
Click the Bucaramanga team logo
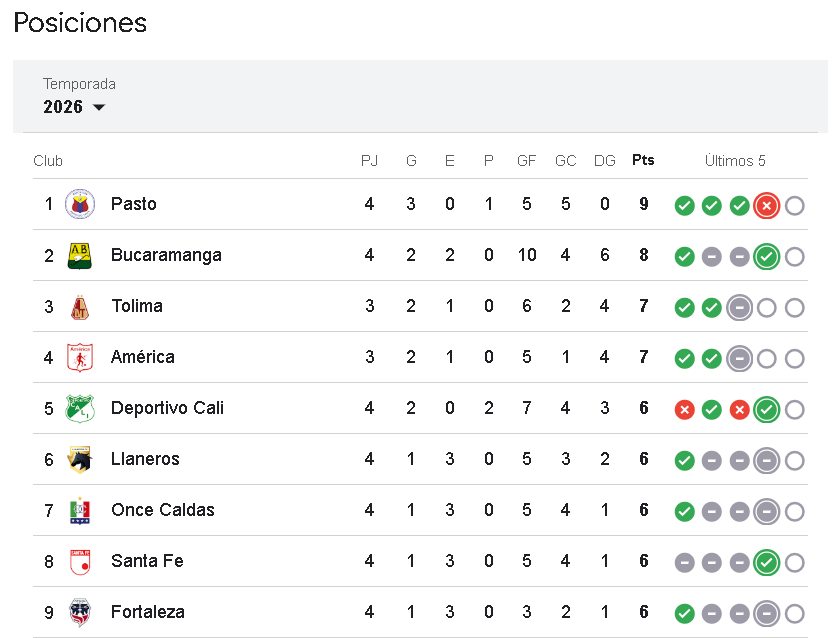point(80,255)
